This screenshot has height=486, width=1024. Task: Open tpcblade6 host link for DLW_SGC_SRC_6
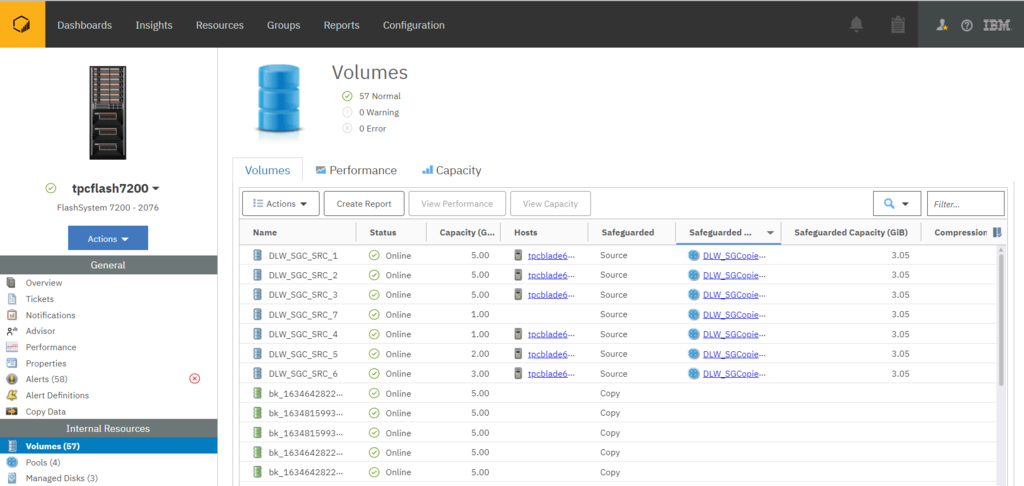[x=551, y=374]
